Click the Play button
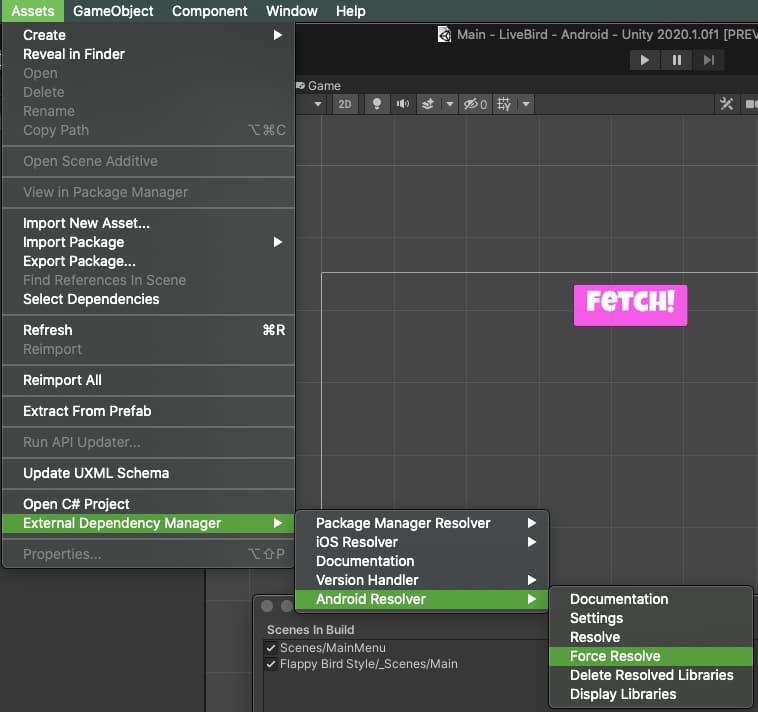 point(644,60)
